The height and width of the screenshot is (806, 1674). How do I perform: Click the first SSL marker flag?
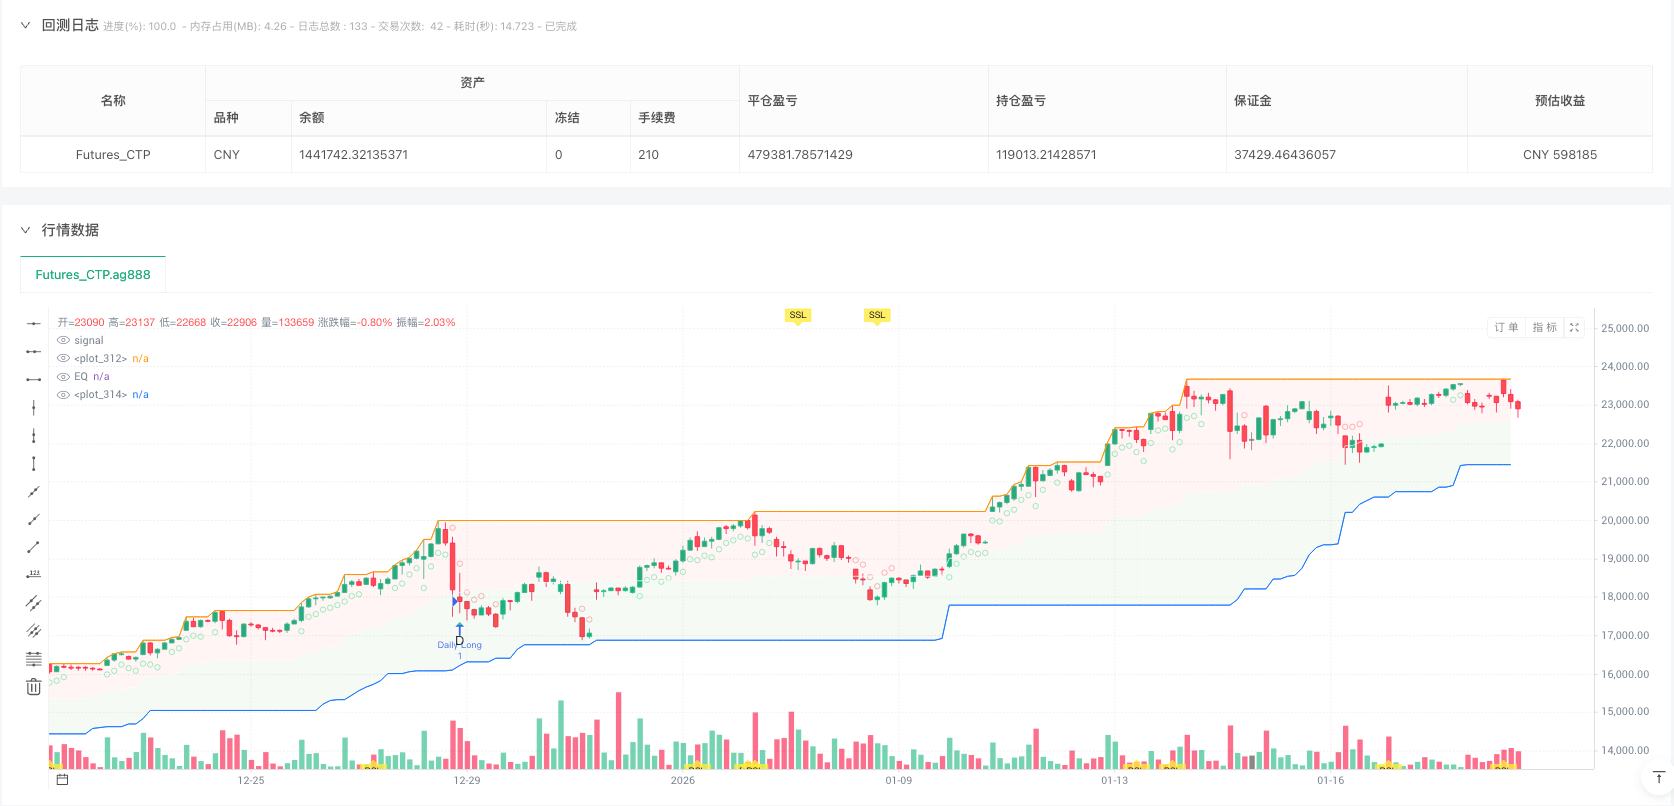click(797, 315)
